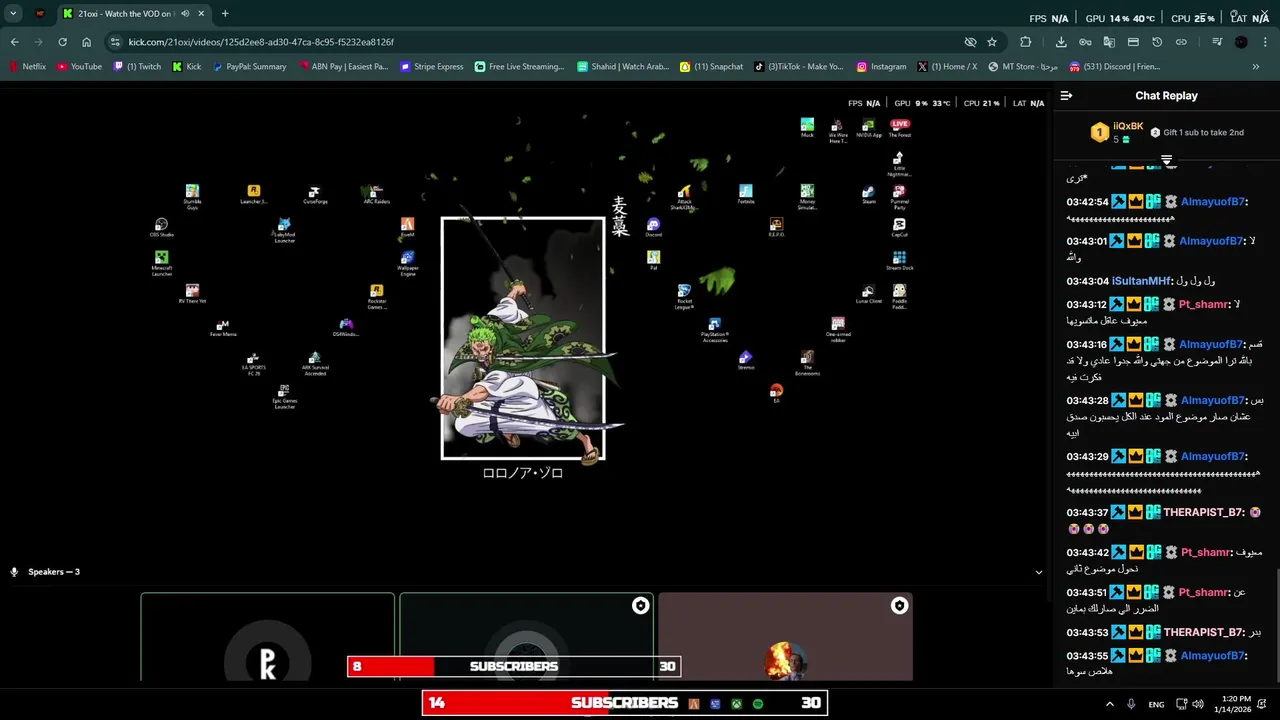Viewport: 1280px width, 720px height.
Task: Open Chrome downloads icon
Action: point(1061,42)
